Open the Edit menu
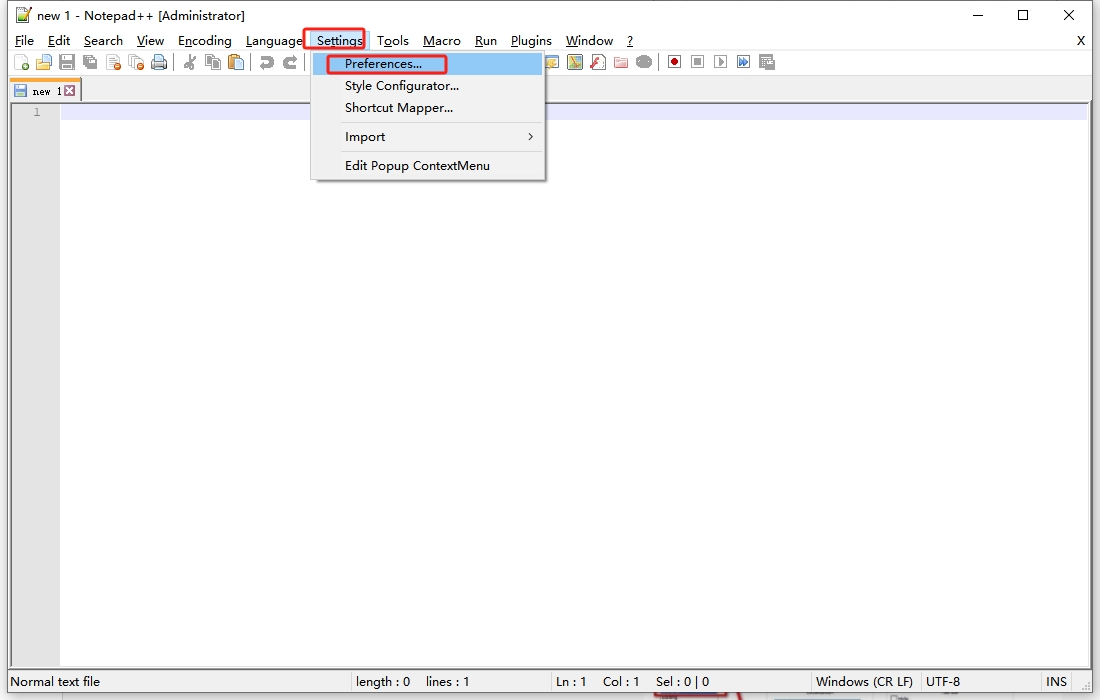The image size is (1100, 700). click(59, 41)
